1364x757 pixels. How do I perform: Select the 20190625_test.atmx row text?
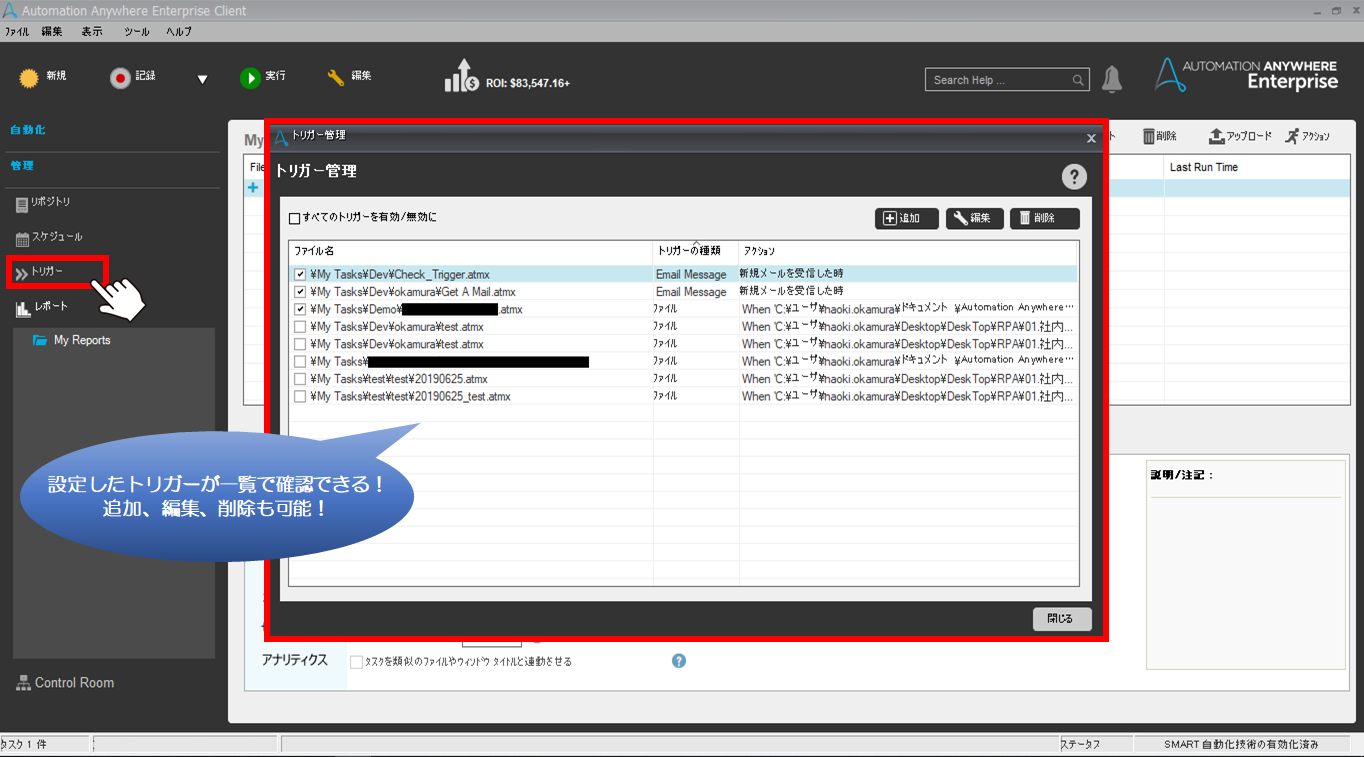pyautogui.click(x=411, y=396)
